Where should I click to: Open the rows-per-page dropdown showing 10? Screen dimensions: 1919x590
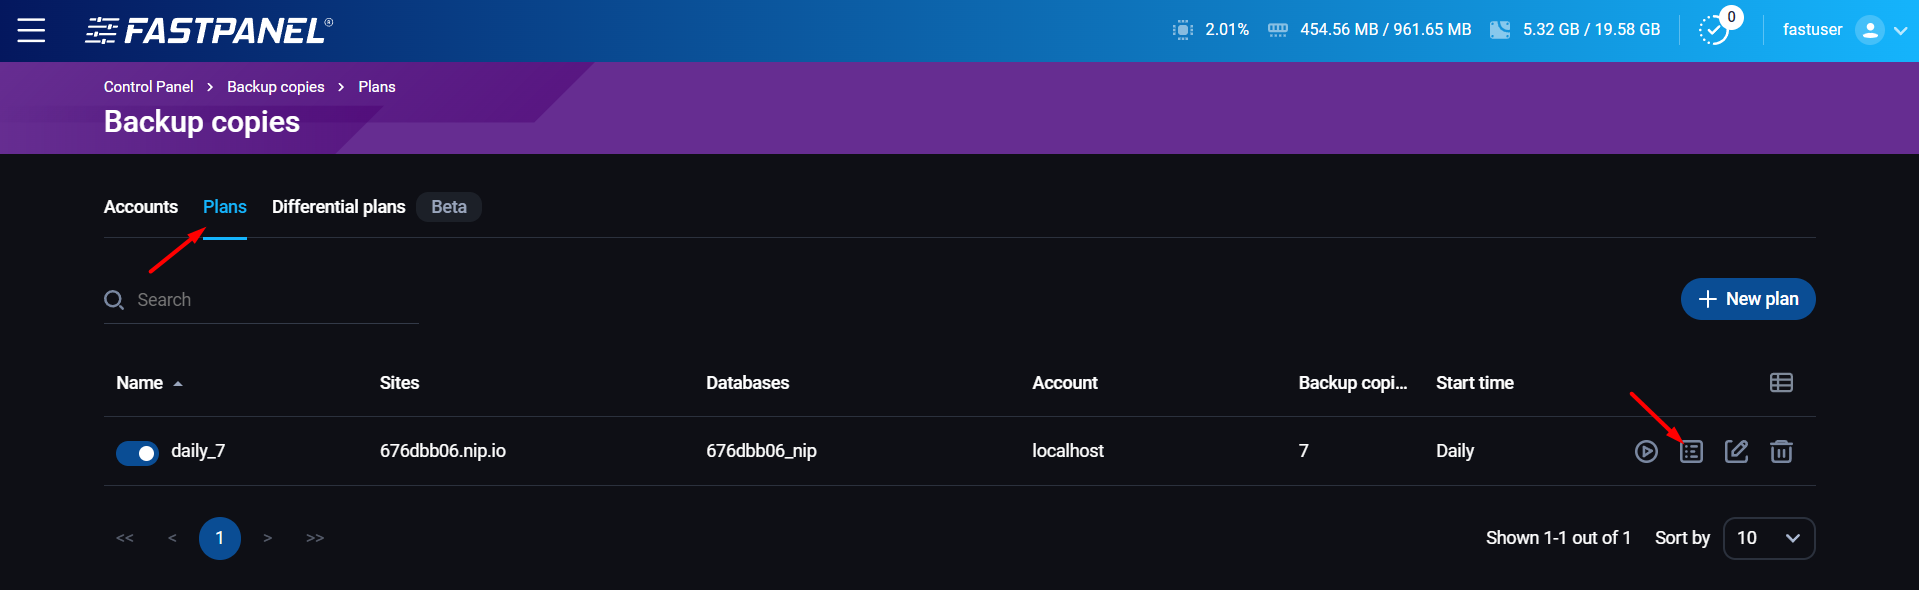tap(1768, 538)
